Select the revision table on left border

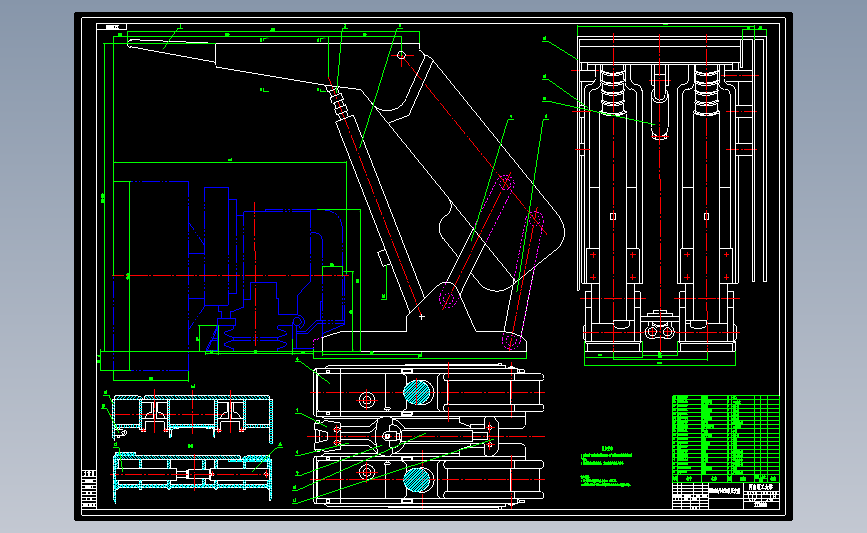click(89, 489)
